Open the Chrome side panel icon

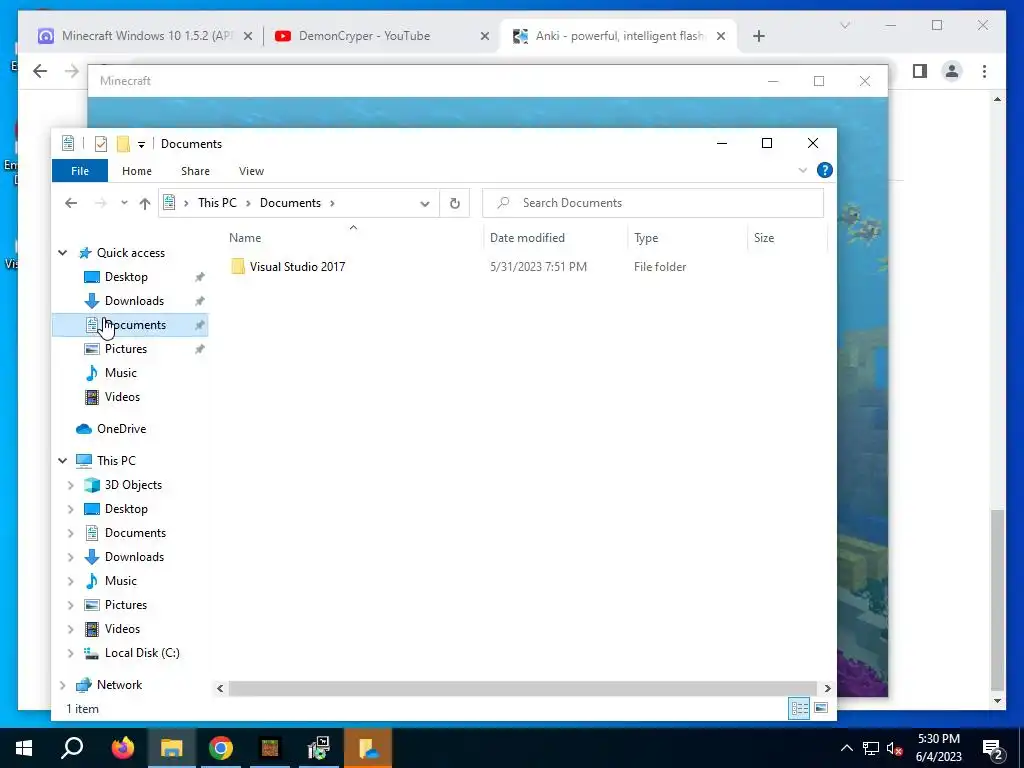(920, 71)
